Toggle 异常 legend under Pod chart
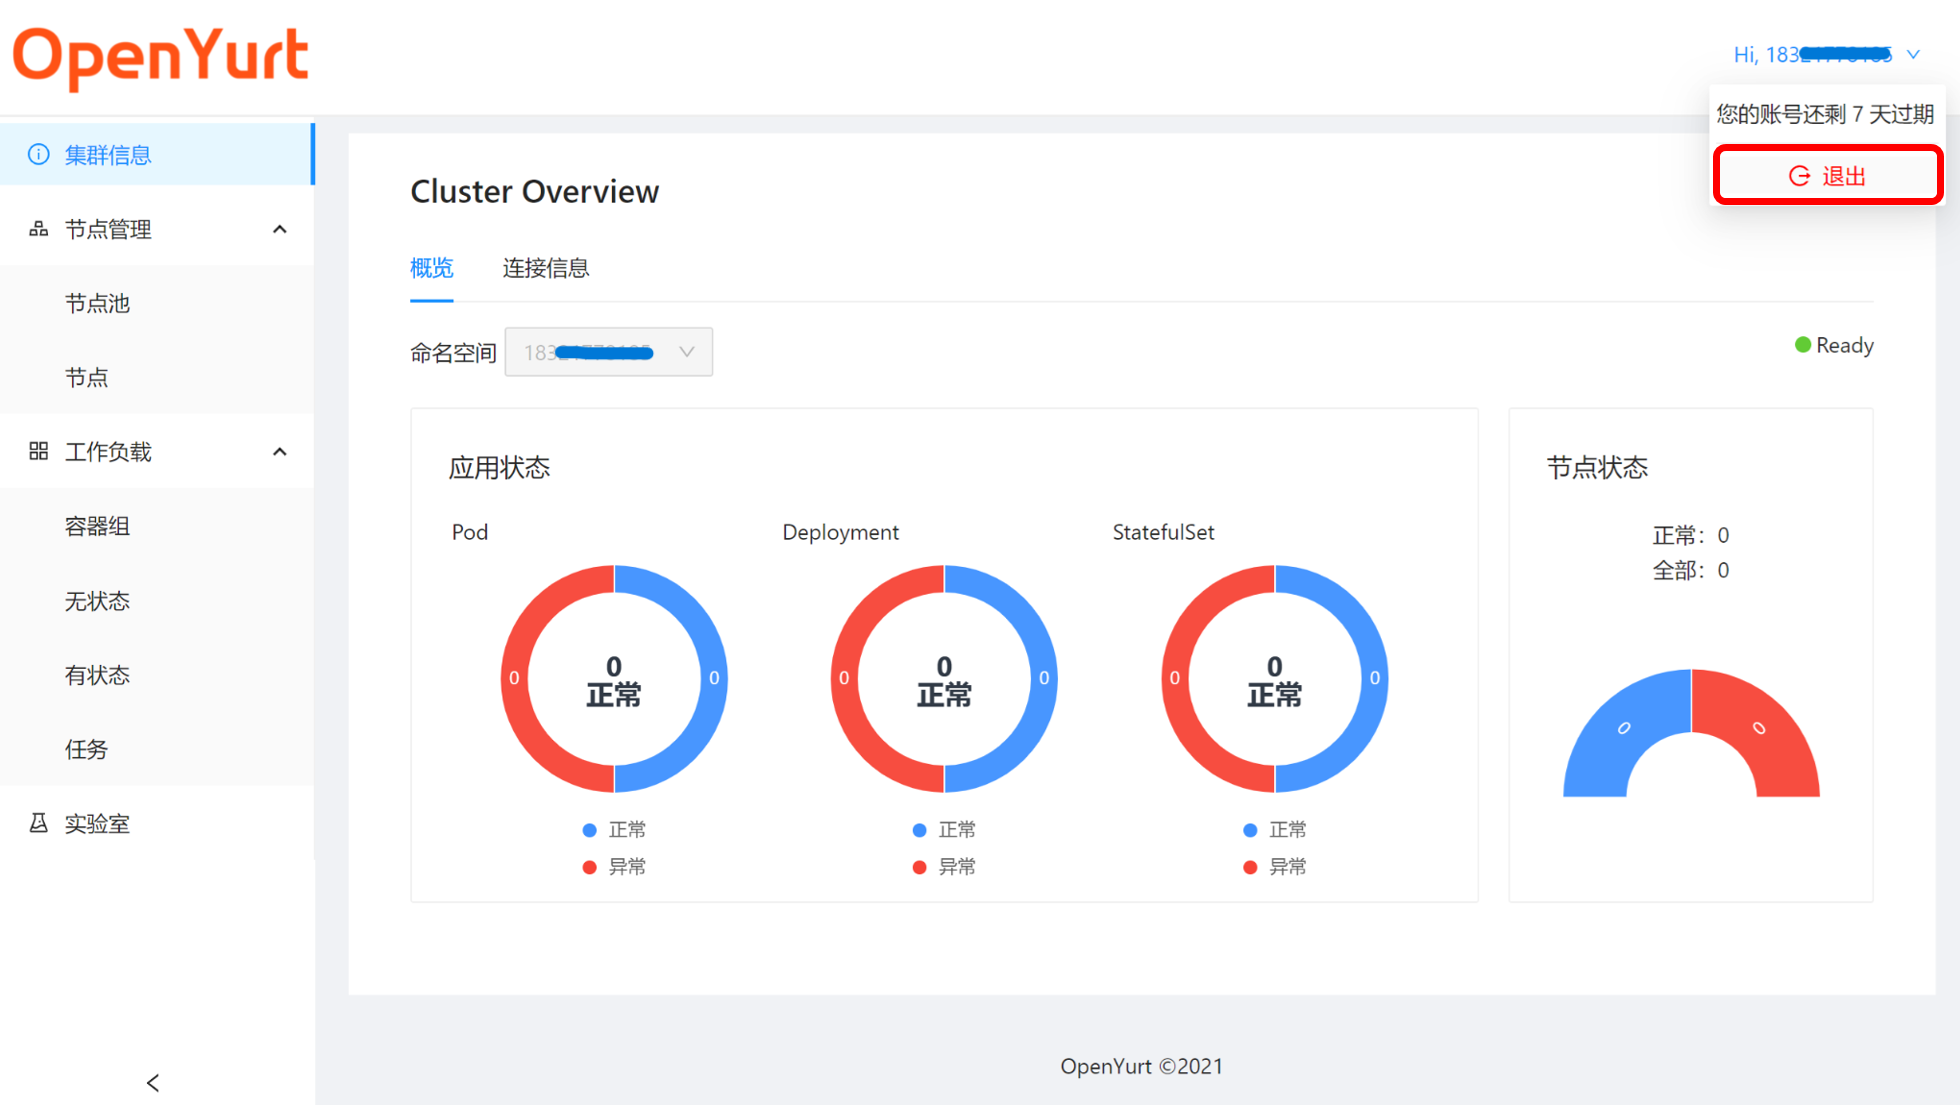This screenshot has width=1960, height=1108. click(614, 867)
